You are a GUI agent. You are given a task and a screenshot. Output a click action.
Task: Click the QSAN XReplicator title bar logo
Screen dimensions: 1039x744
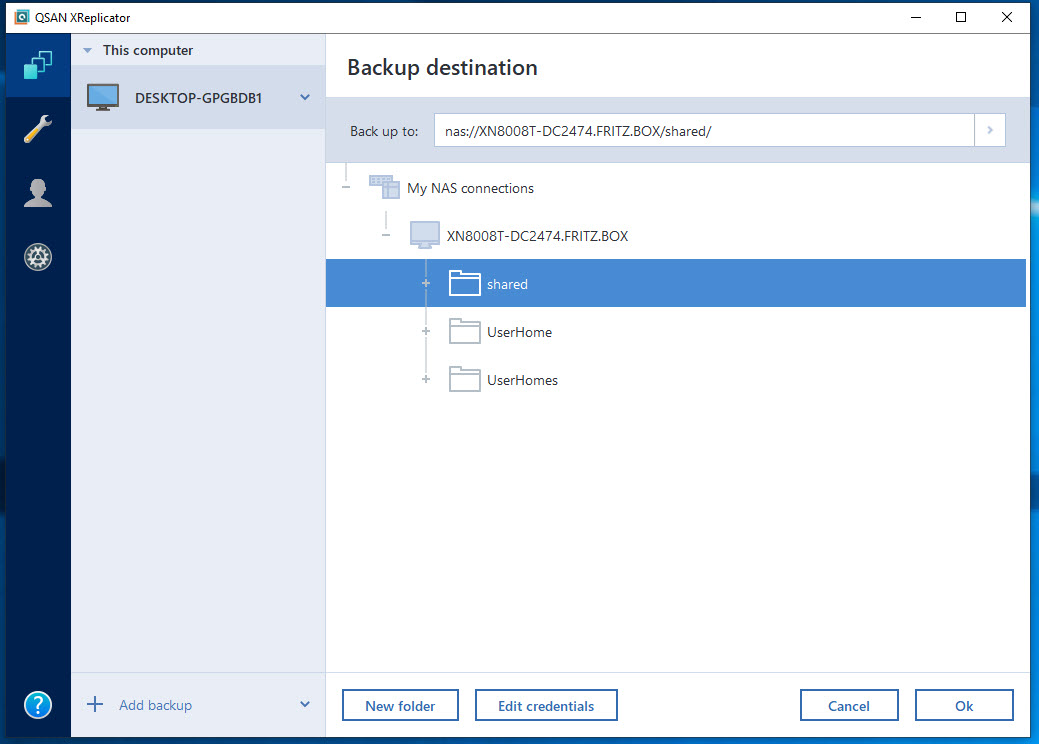pyautogui.click(x=22, y=17)
